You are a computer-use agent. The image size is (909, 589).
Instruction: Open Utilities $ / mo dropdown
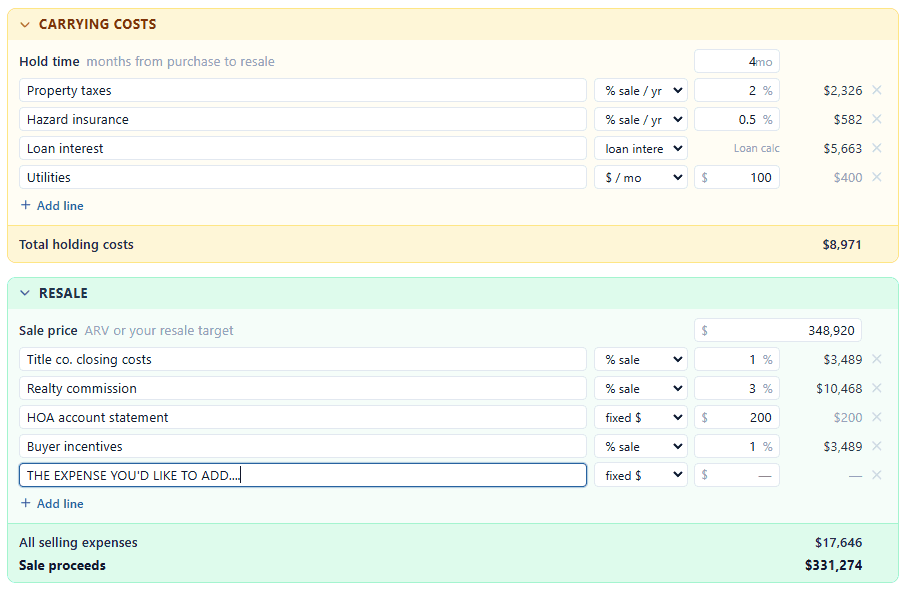pyautogui.click(x=641, y=177)
